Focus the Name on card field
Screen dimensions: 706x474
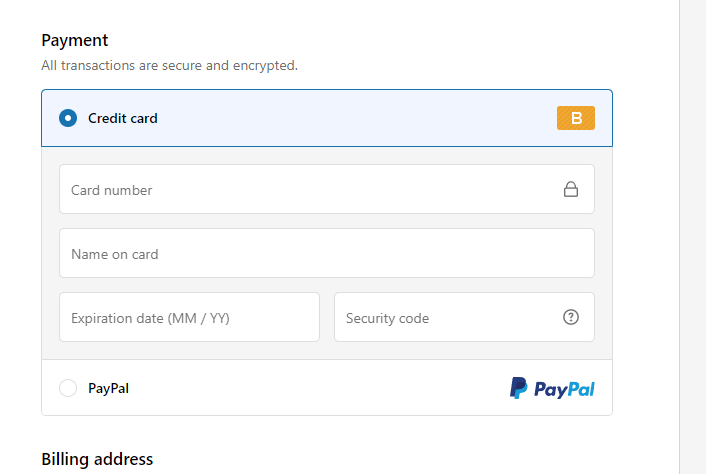coord(327,253)
